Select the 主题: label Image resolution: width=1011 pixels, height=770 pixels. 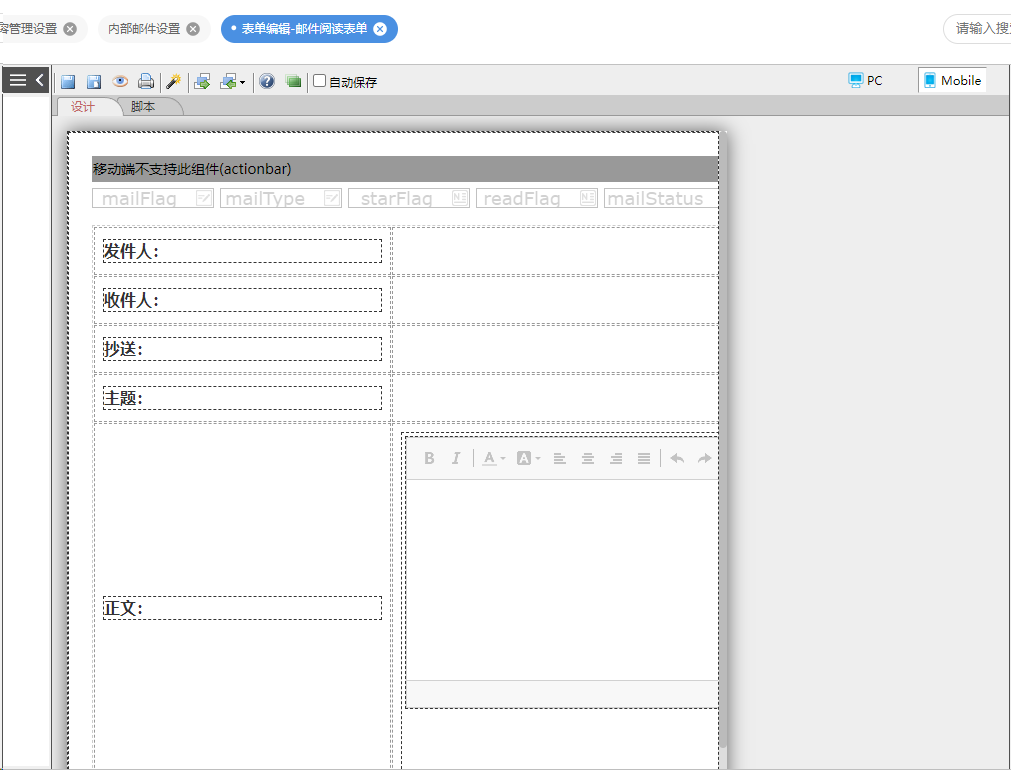coord(242,398)
